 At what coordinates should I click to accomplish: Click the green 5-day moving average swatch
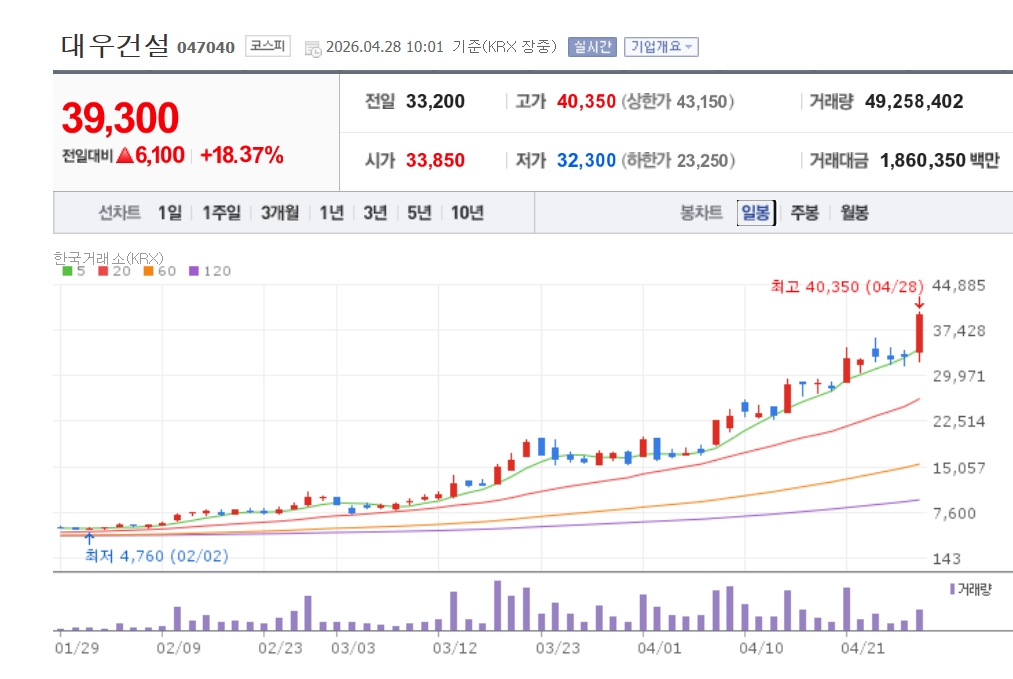pos(67,270)
